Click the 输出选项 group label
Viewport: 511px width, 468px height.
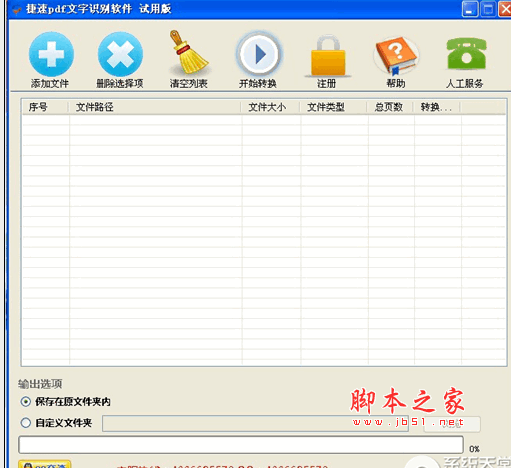(40, 384)
